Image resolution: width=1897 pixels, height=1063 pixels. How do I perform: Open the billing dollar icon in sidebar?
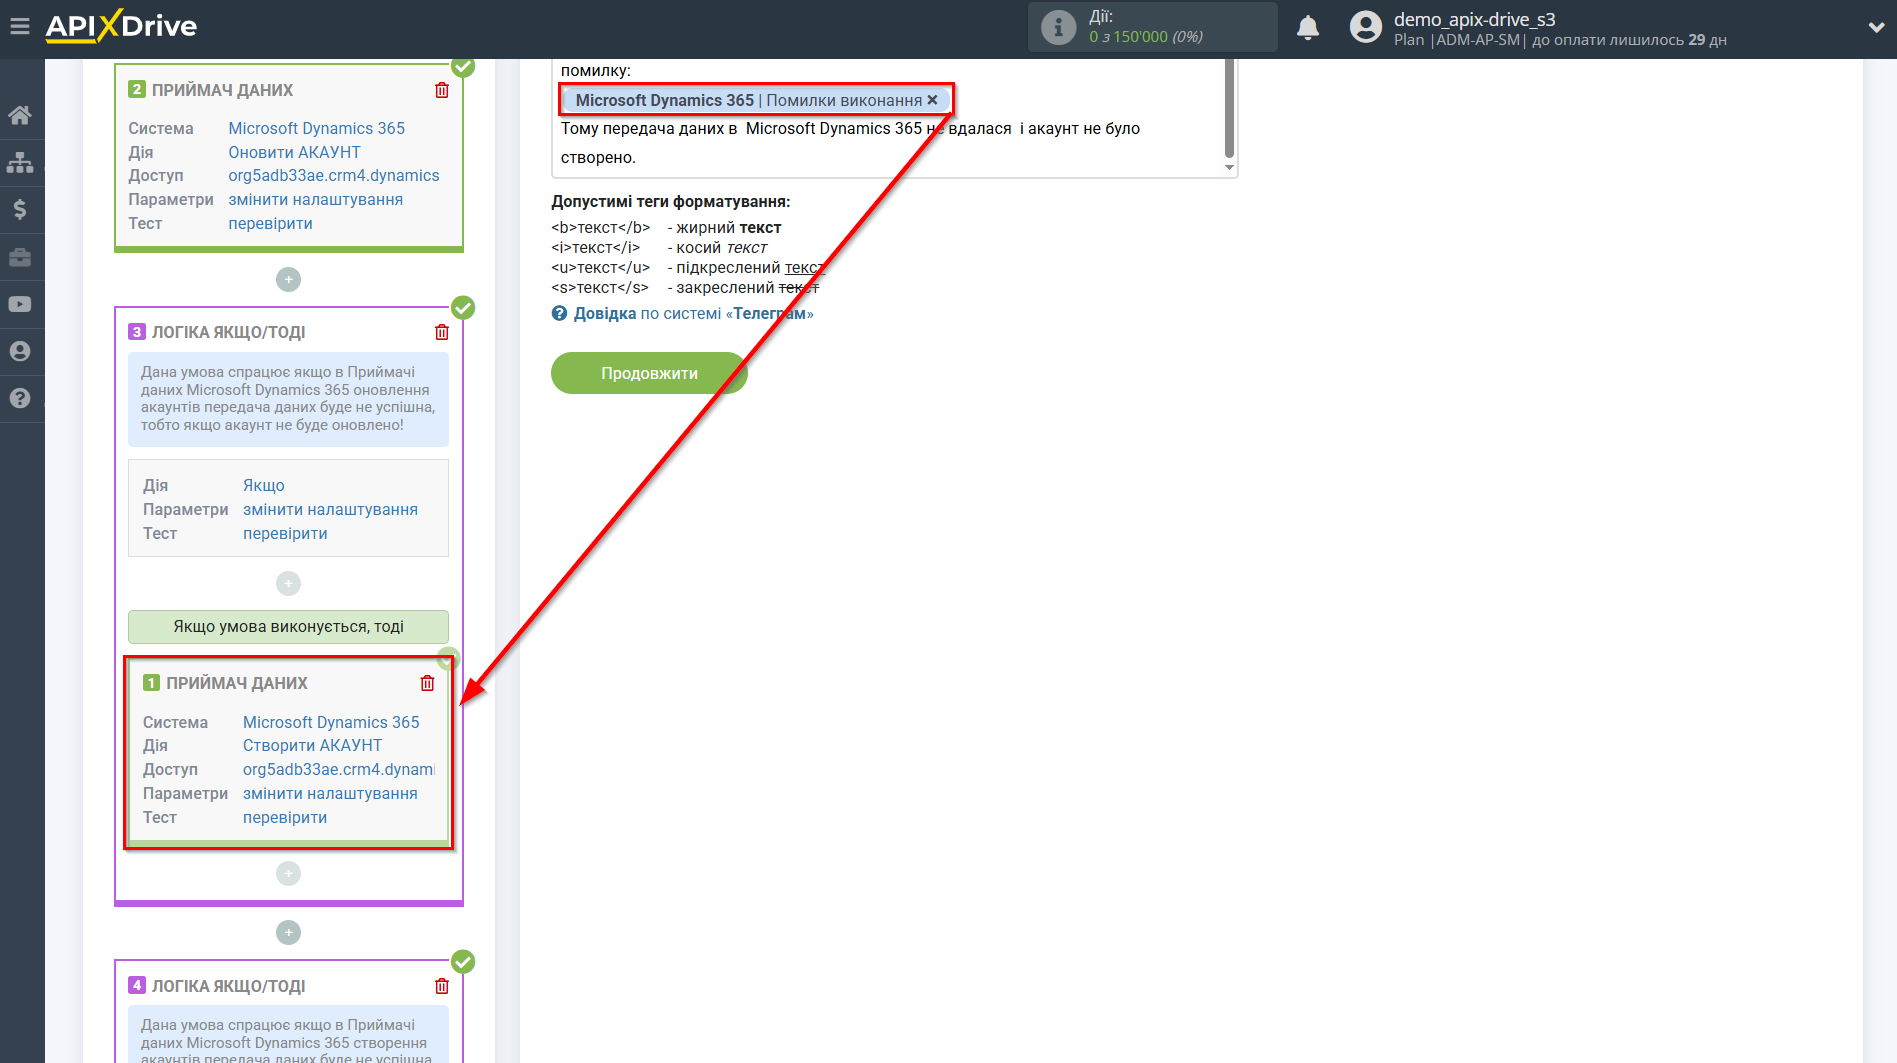20,209
